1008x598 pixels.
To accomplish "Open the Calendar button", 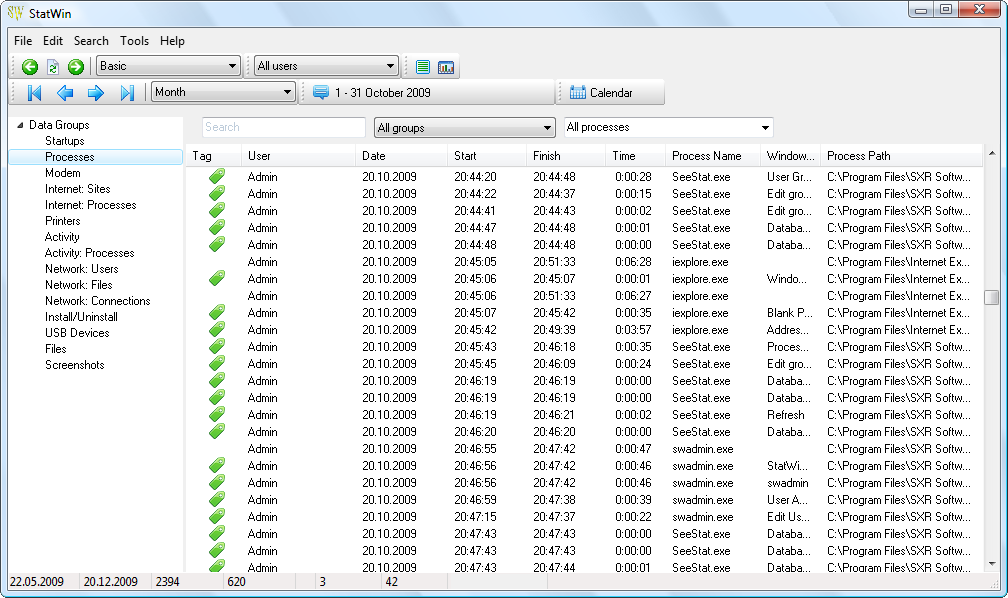I will (610, 92).
